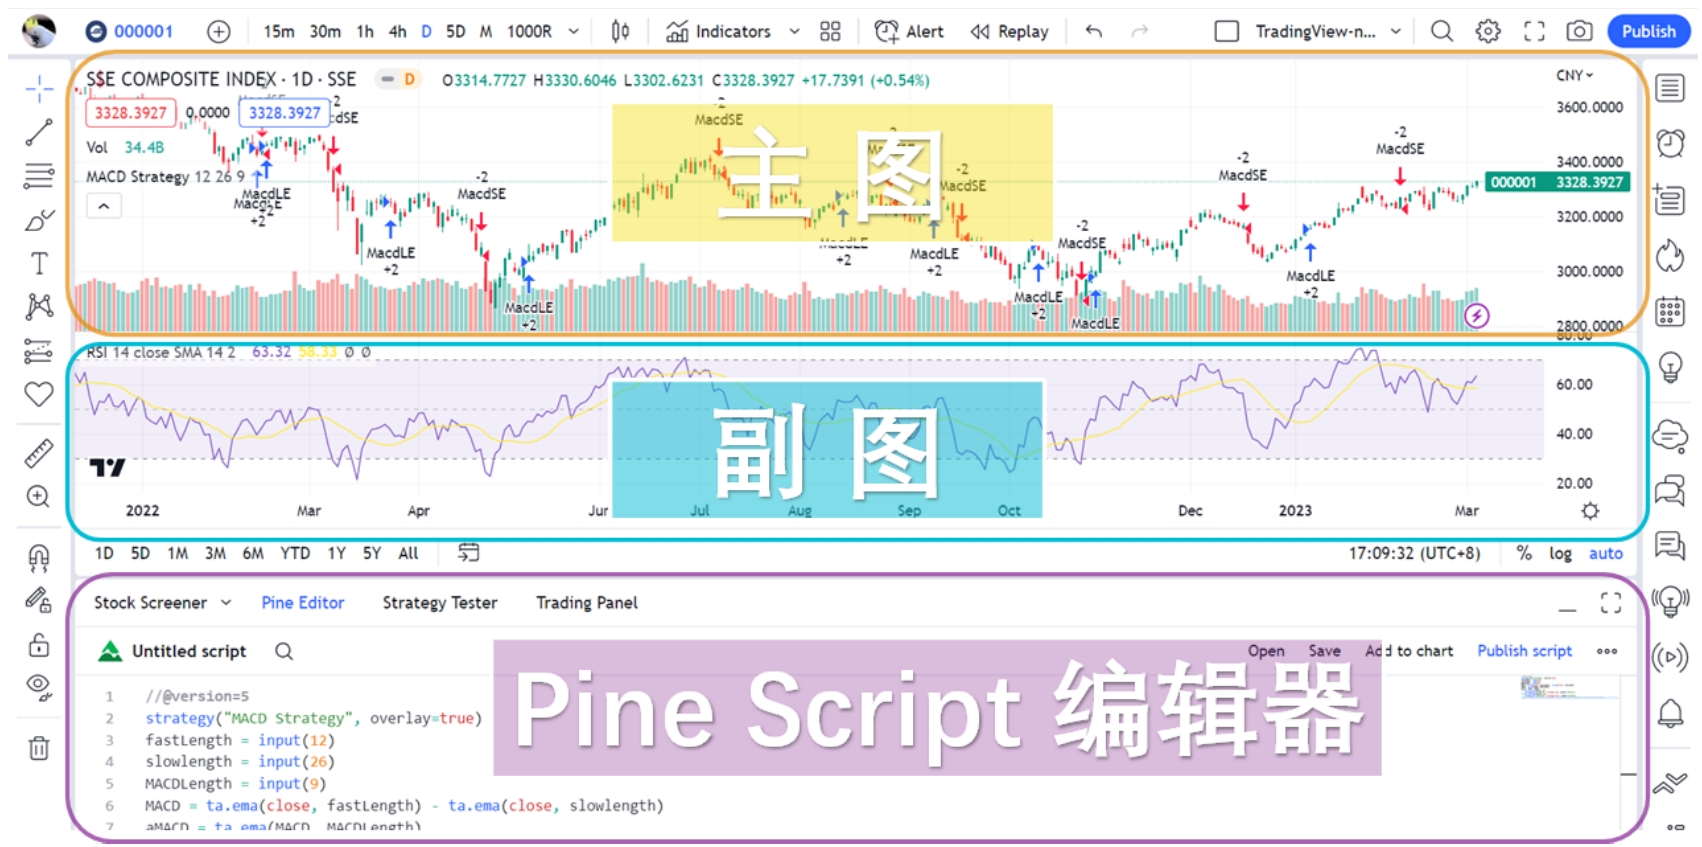Click the zoom in magnifier tool

pos(39,497)
